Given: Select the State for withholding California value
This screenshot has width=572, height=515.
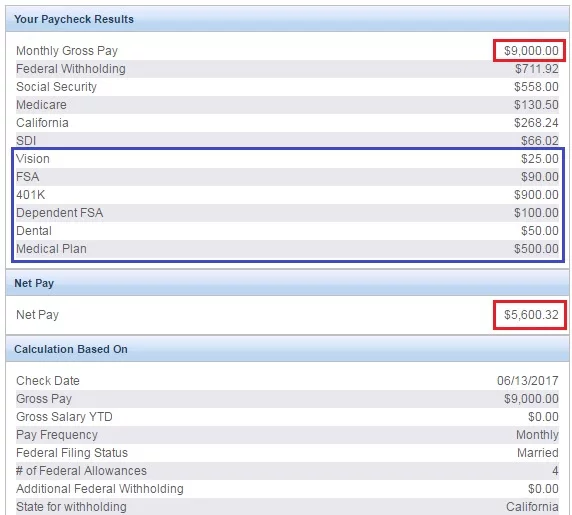Looking at the screenshot, I should click(532, 507).
